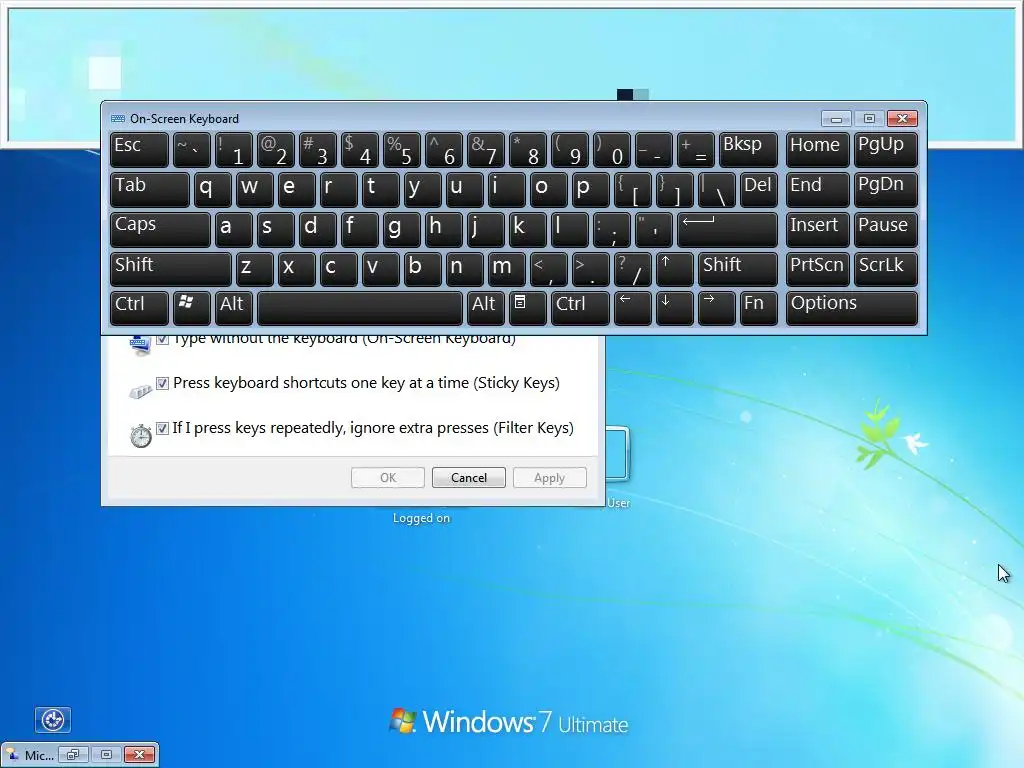Click the End key
1024x768 pixels.
point(818,189)
